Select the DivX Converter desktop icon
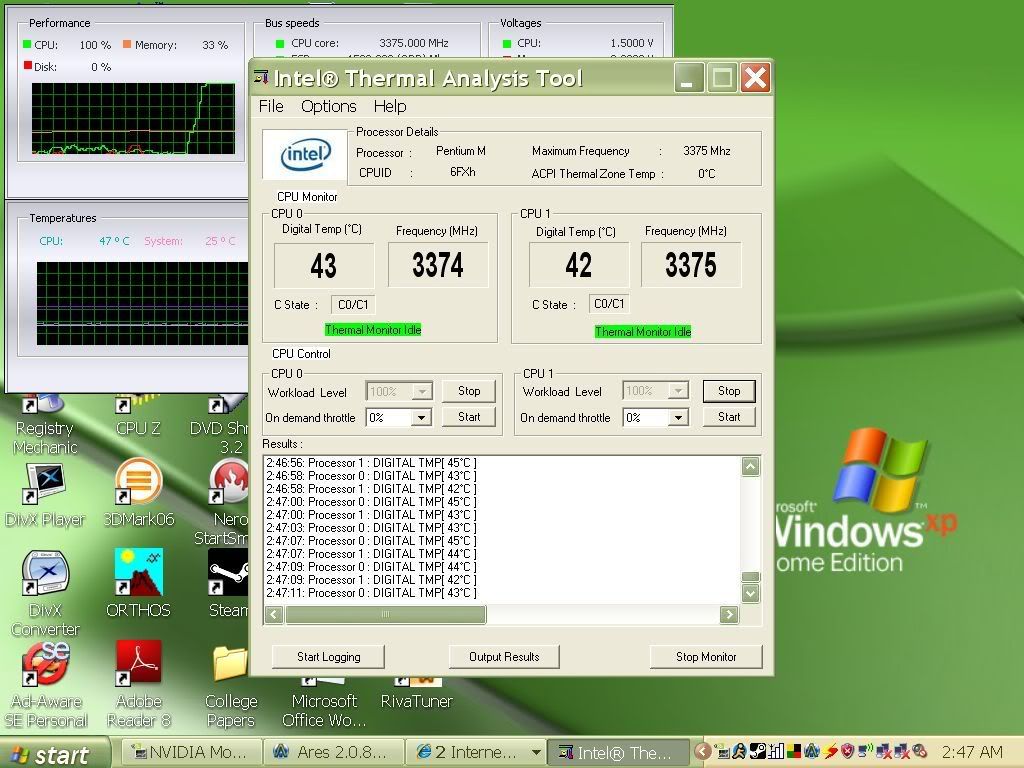Screen dimensions: 1024x768 [x=45, y=593]
